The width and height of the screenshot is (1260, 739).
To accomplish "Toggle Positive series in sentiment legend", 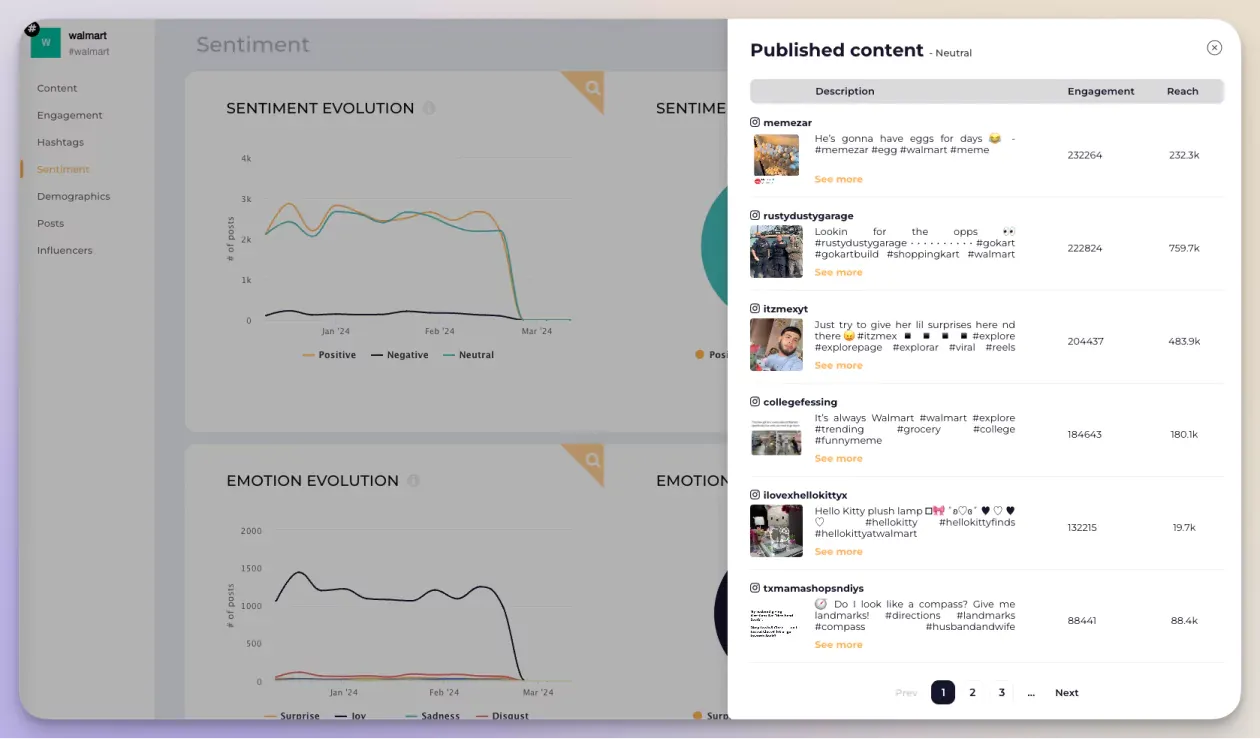I will (x=328, y=355).
